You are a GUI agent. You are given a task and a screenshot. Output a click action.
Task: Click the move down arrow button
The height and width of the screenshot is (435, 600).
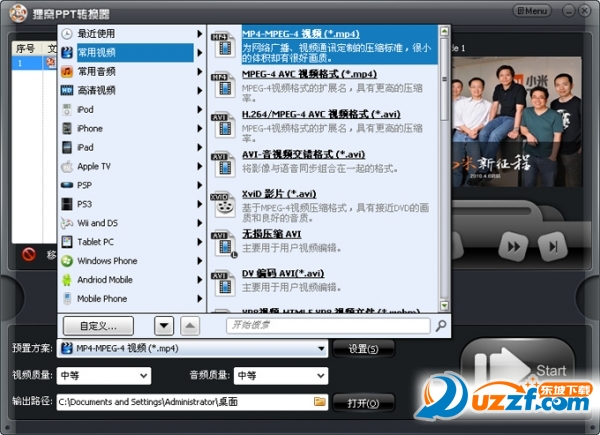click(x=164, y=326)
